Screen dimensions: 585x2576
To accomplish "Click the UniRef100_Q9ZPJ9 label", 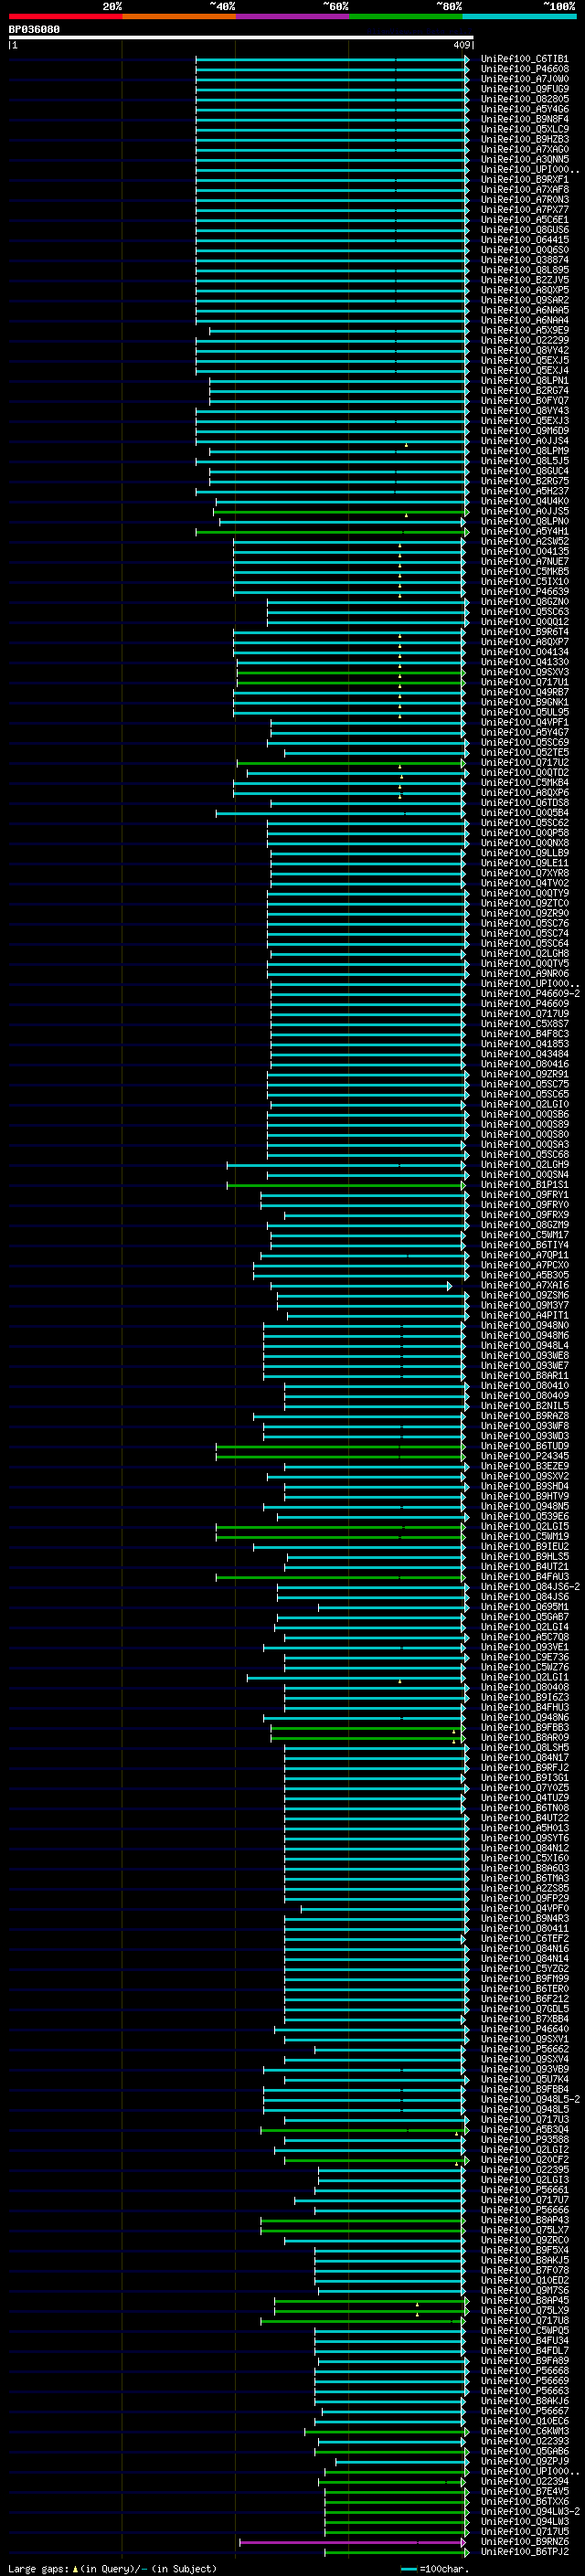I will point(525,2461).
